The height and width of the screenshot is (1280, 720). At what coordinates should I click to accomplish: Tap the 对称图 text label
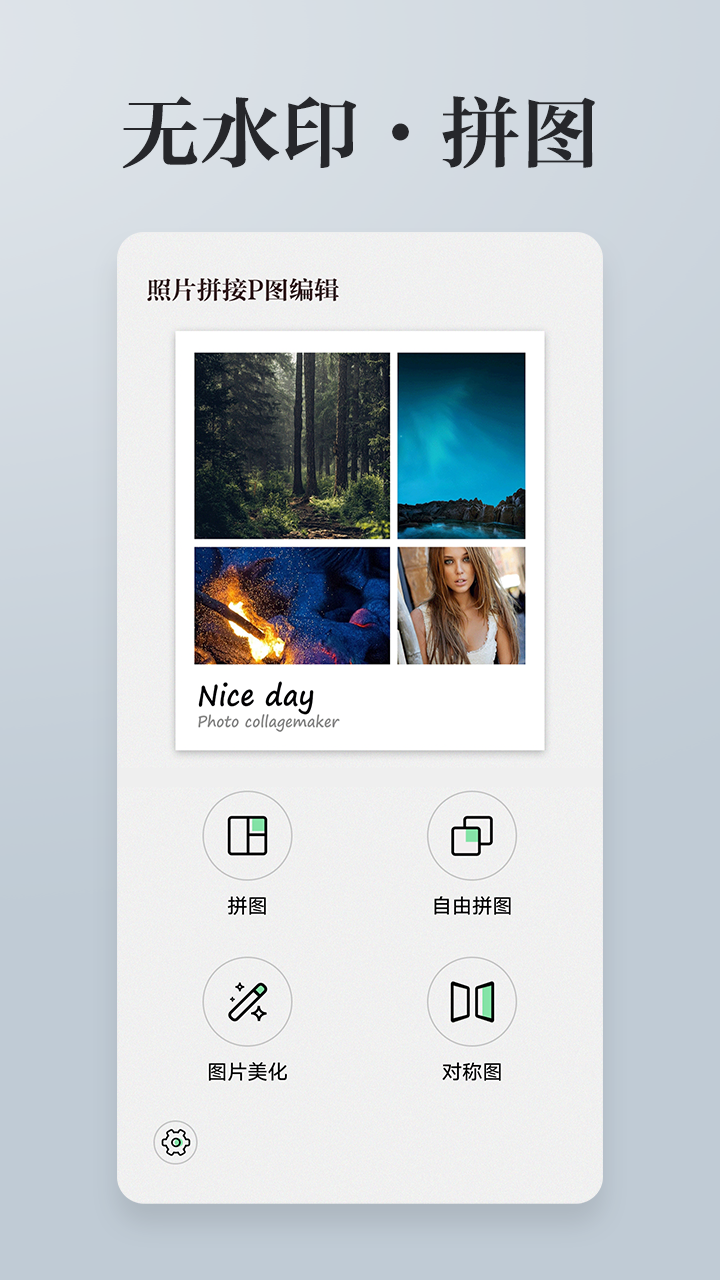tap(472, 1072)
